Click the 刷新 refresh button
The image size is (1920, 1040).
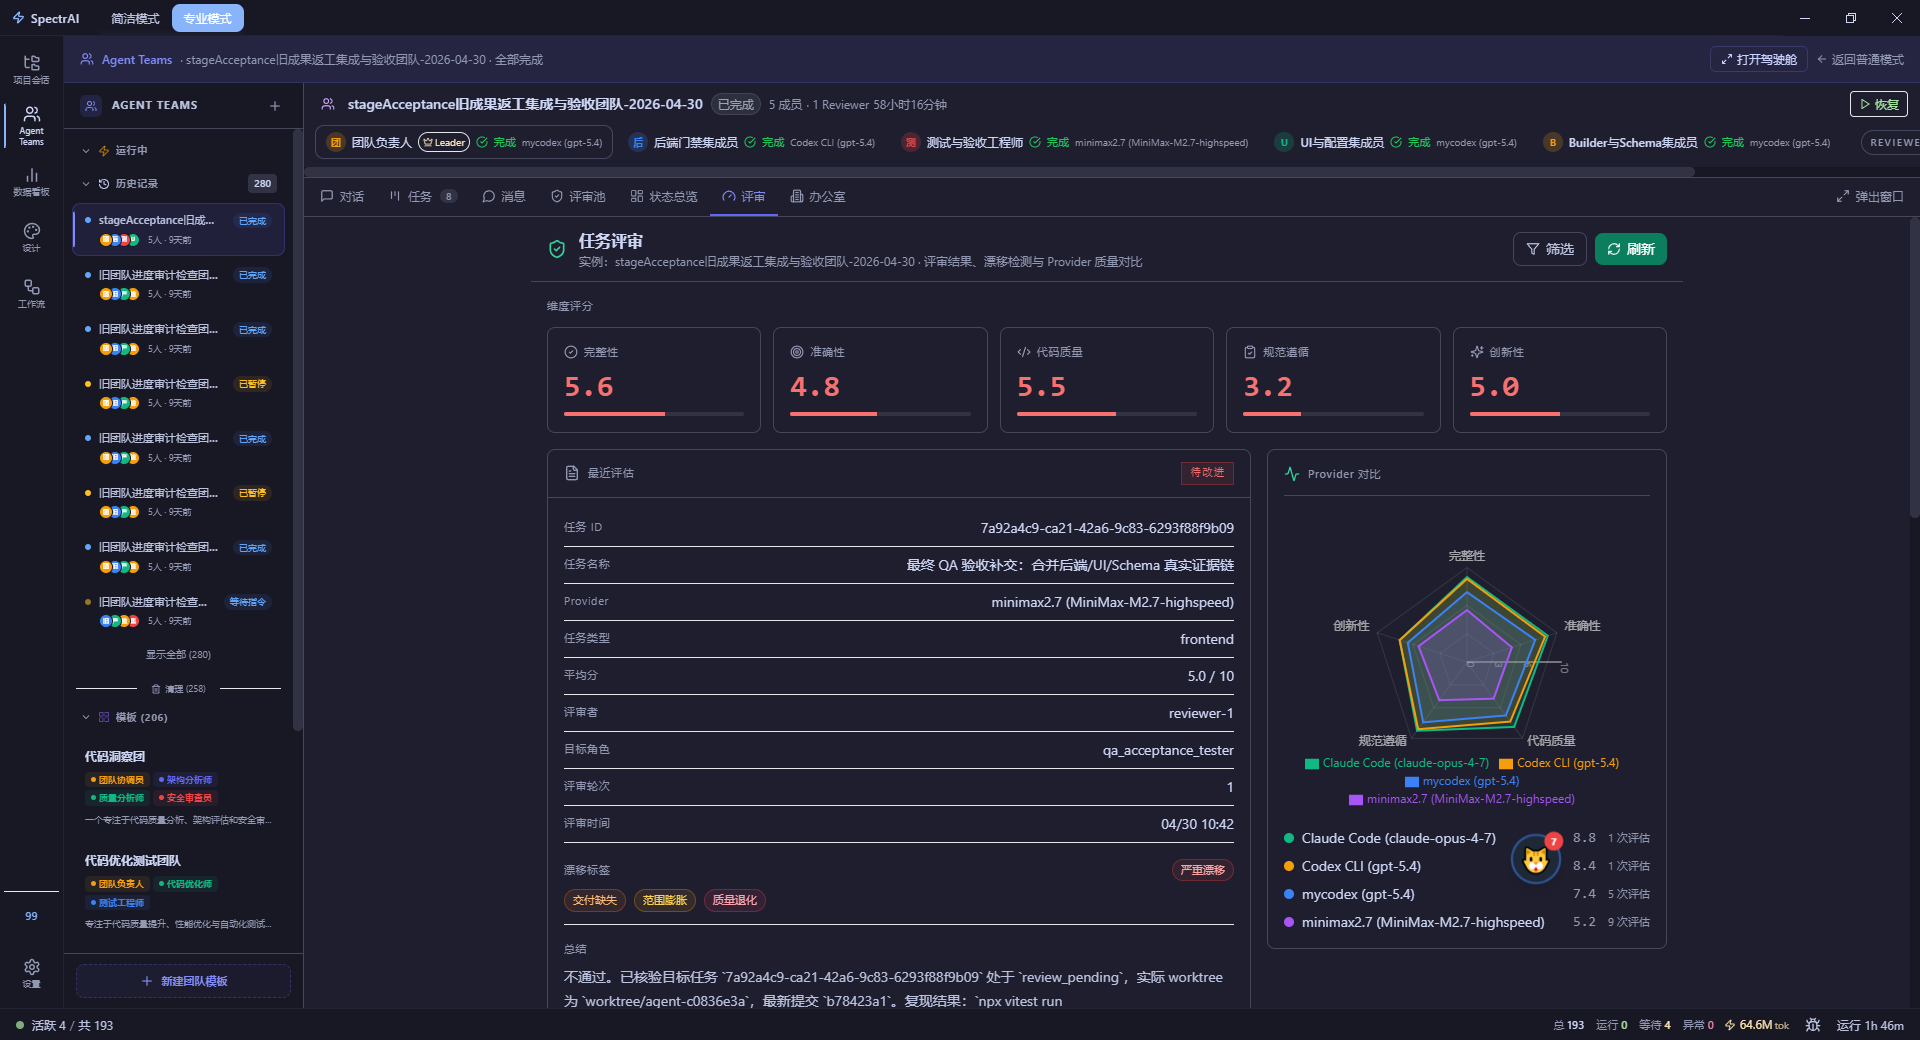(x=1631, y=249)
